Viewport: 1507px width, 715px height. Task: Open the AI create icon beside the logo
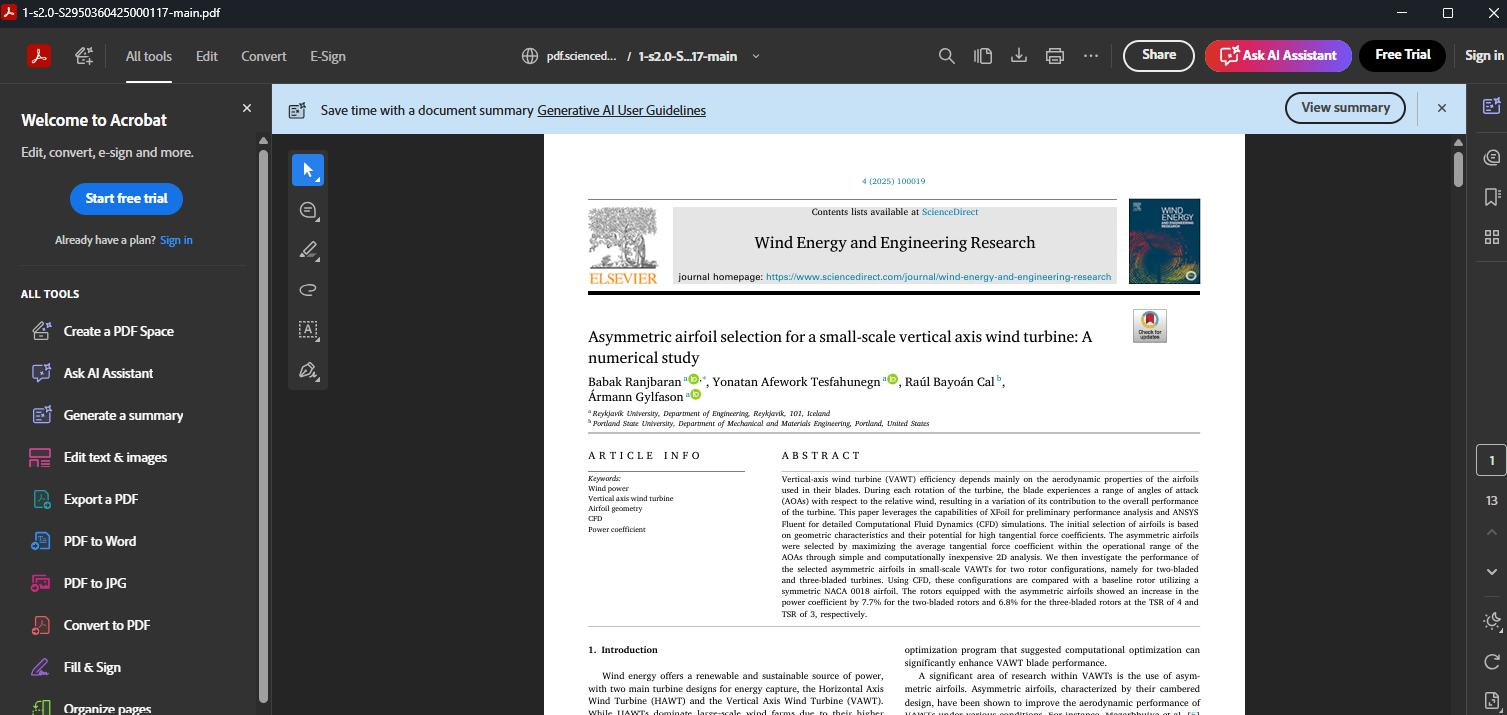[85, 56]
